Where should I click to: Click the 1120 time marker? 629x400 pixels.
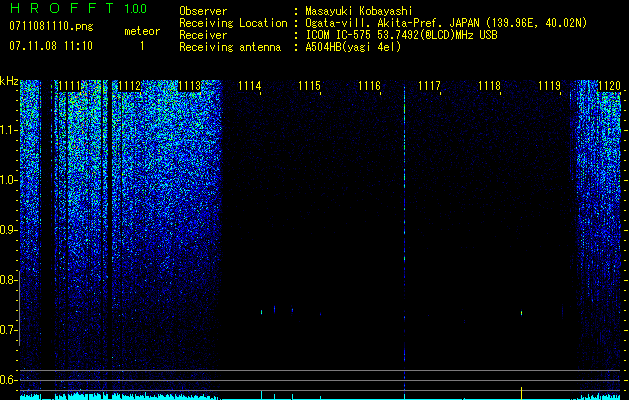pyautogui.click(x=609, y=86)
